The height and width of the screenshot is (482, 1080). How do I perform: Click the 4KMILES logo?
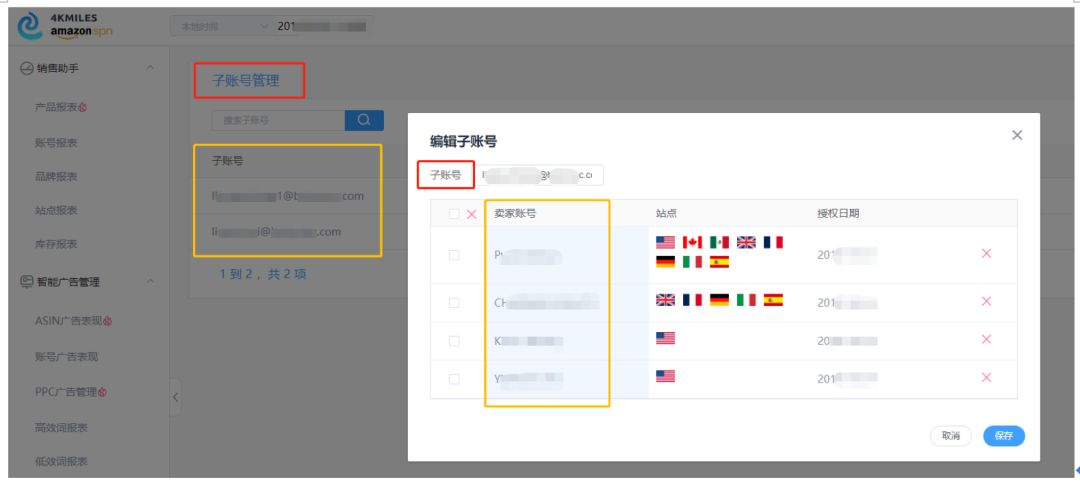(x=64, y=25)
